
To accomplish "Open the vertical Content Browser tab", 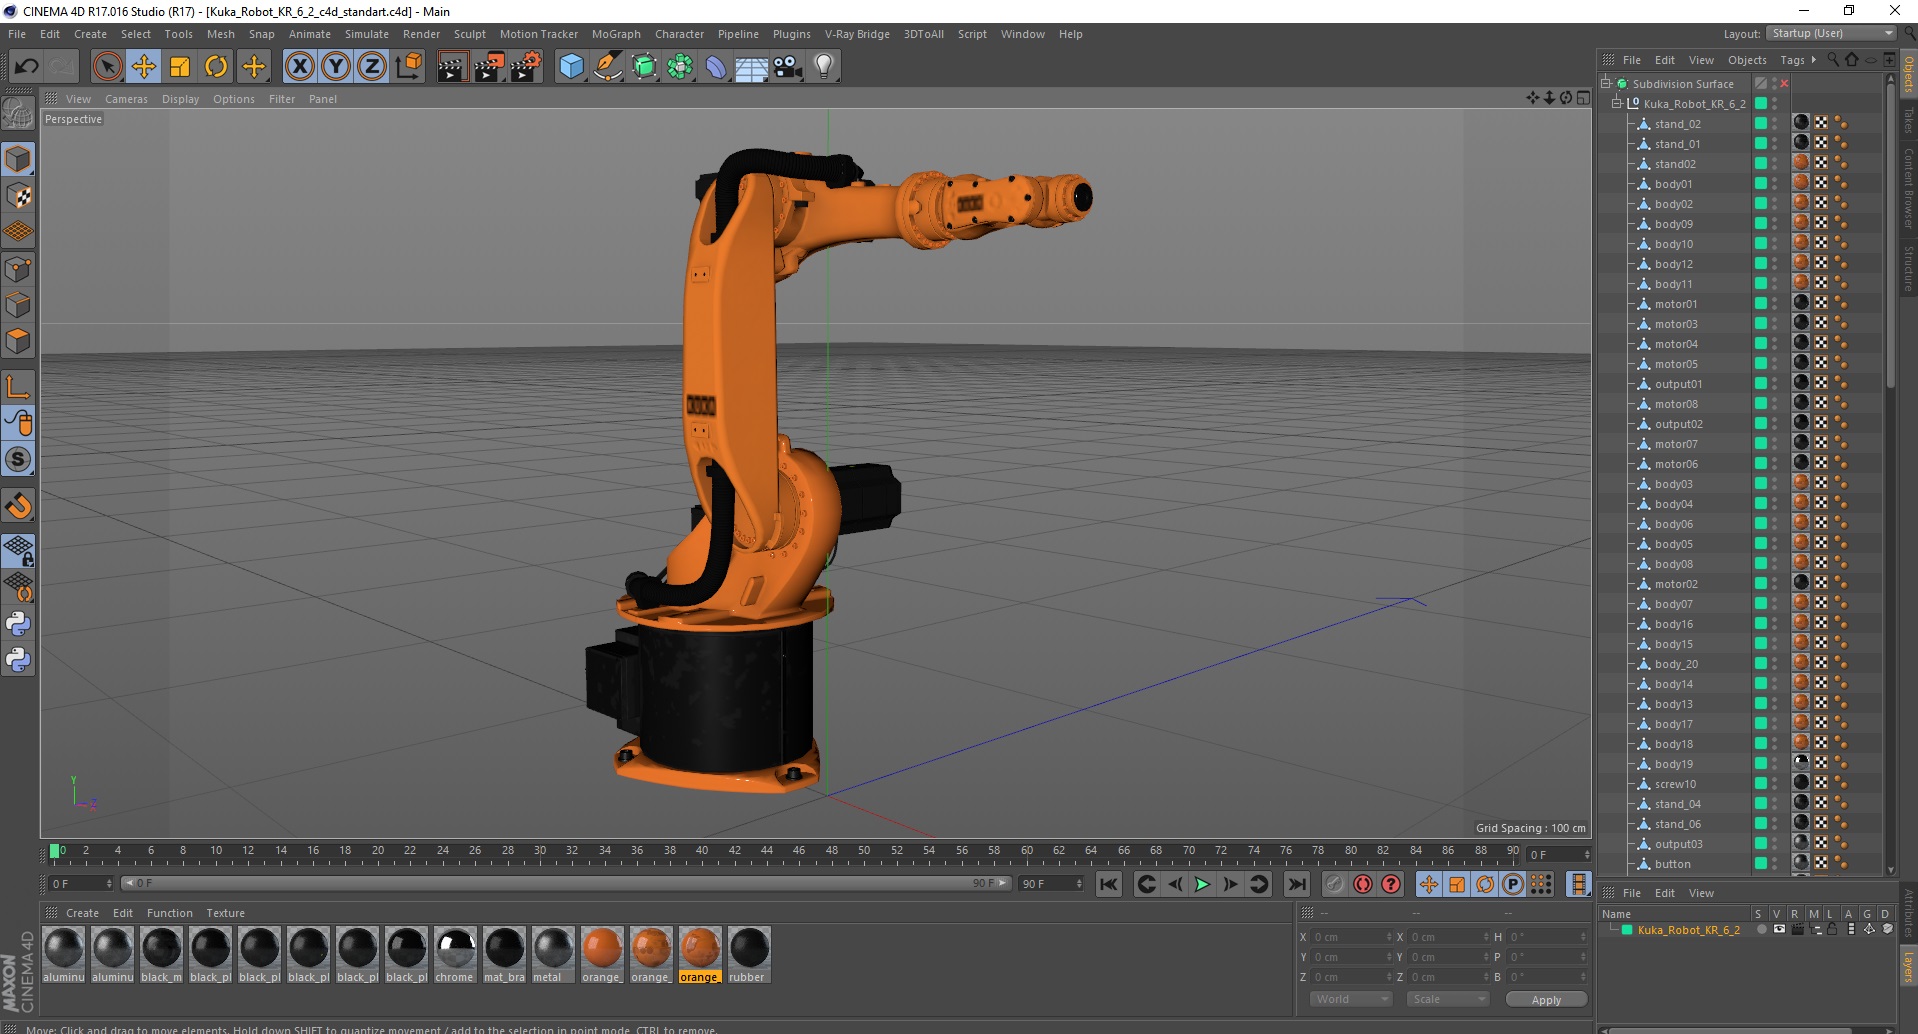I will pyautogui.click(x=1908, y=189).
